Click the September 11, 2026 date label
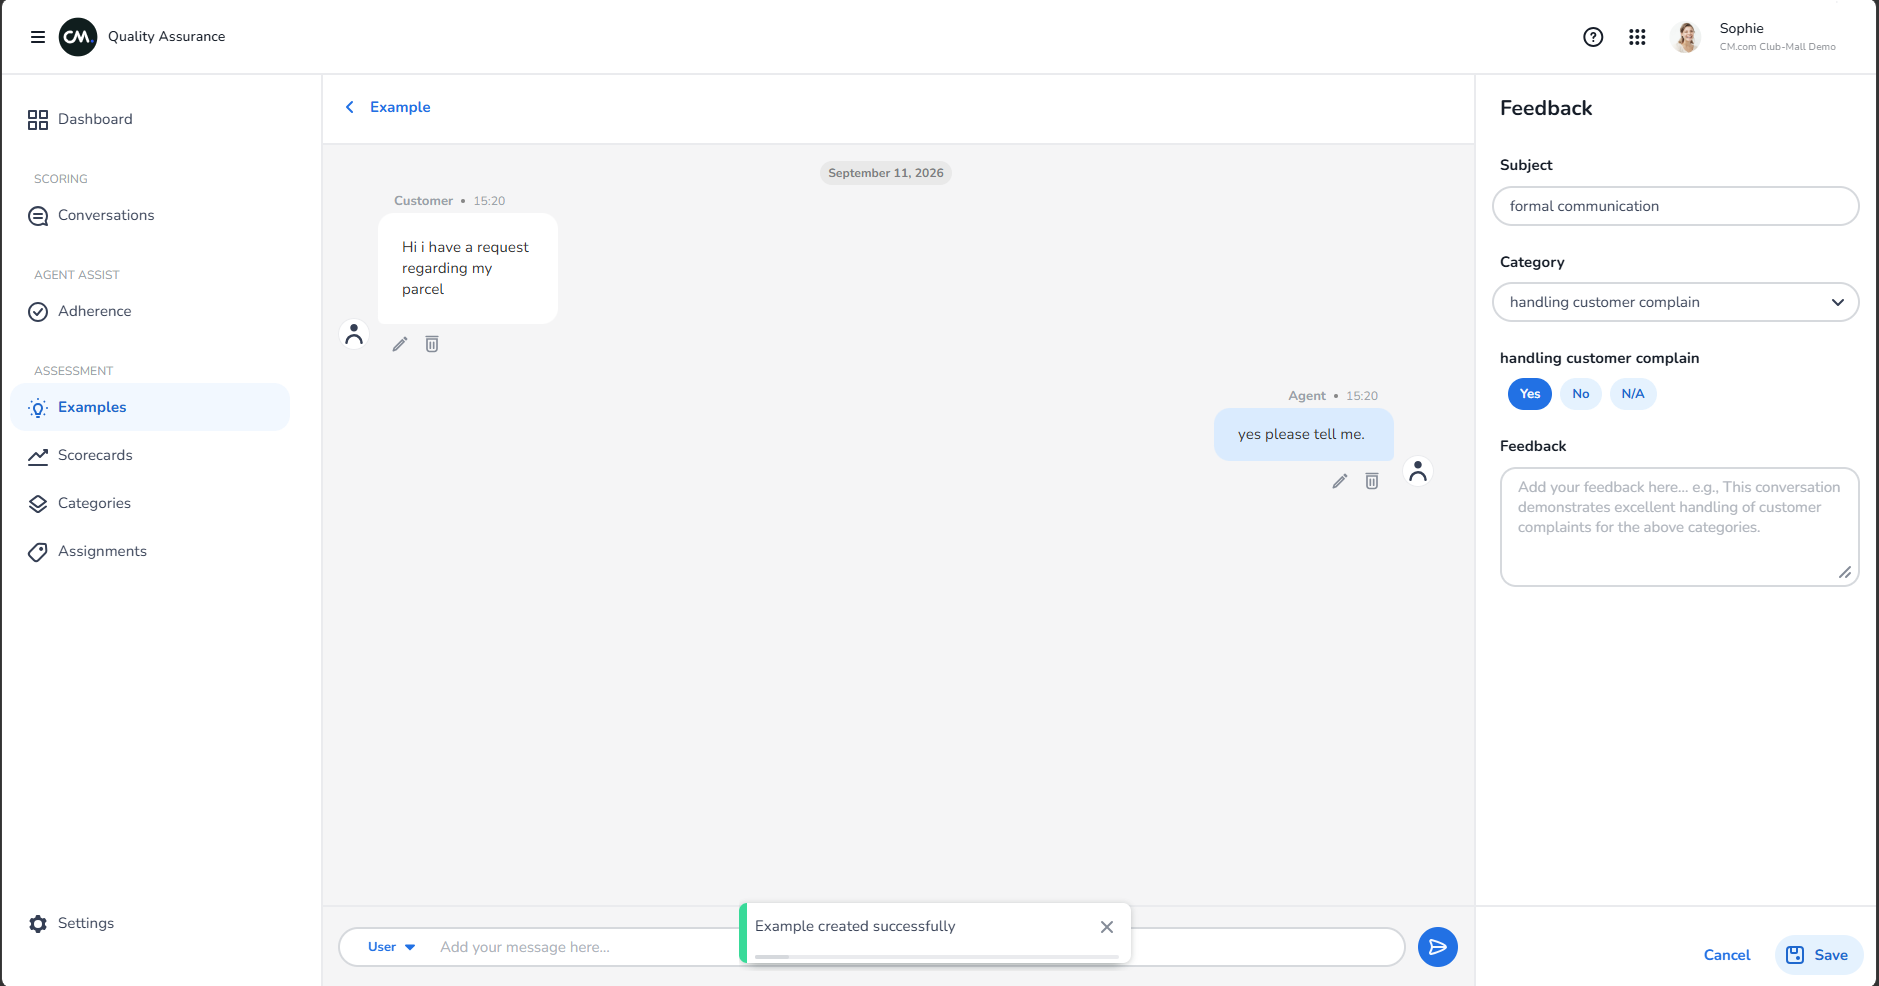This screenshot has height=986, width=1879. 886,173
